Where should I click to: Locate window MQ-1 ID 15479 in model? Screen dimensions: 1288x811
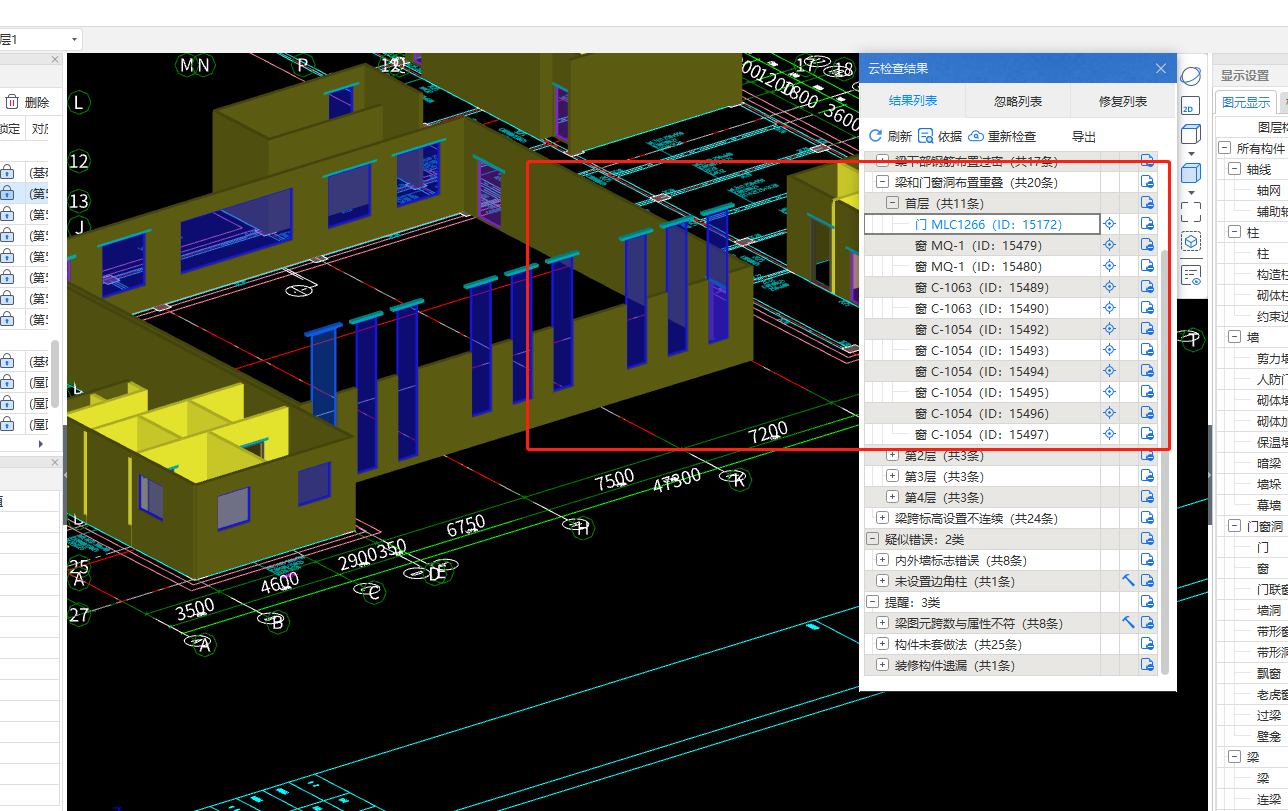point(1109,245)
